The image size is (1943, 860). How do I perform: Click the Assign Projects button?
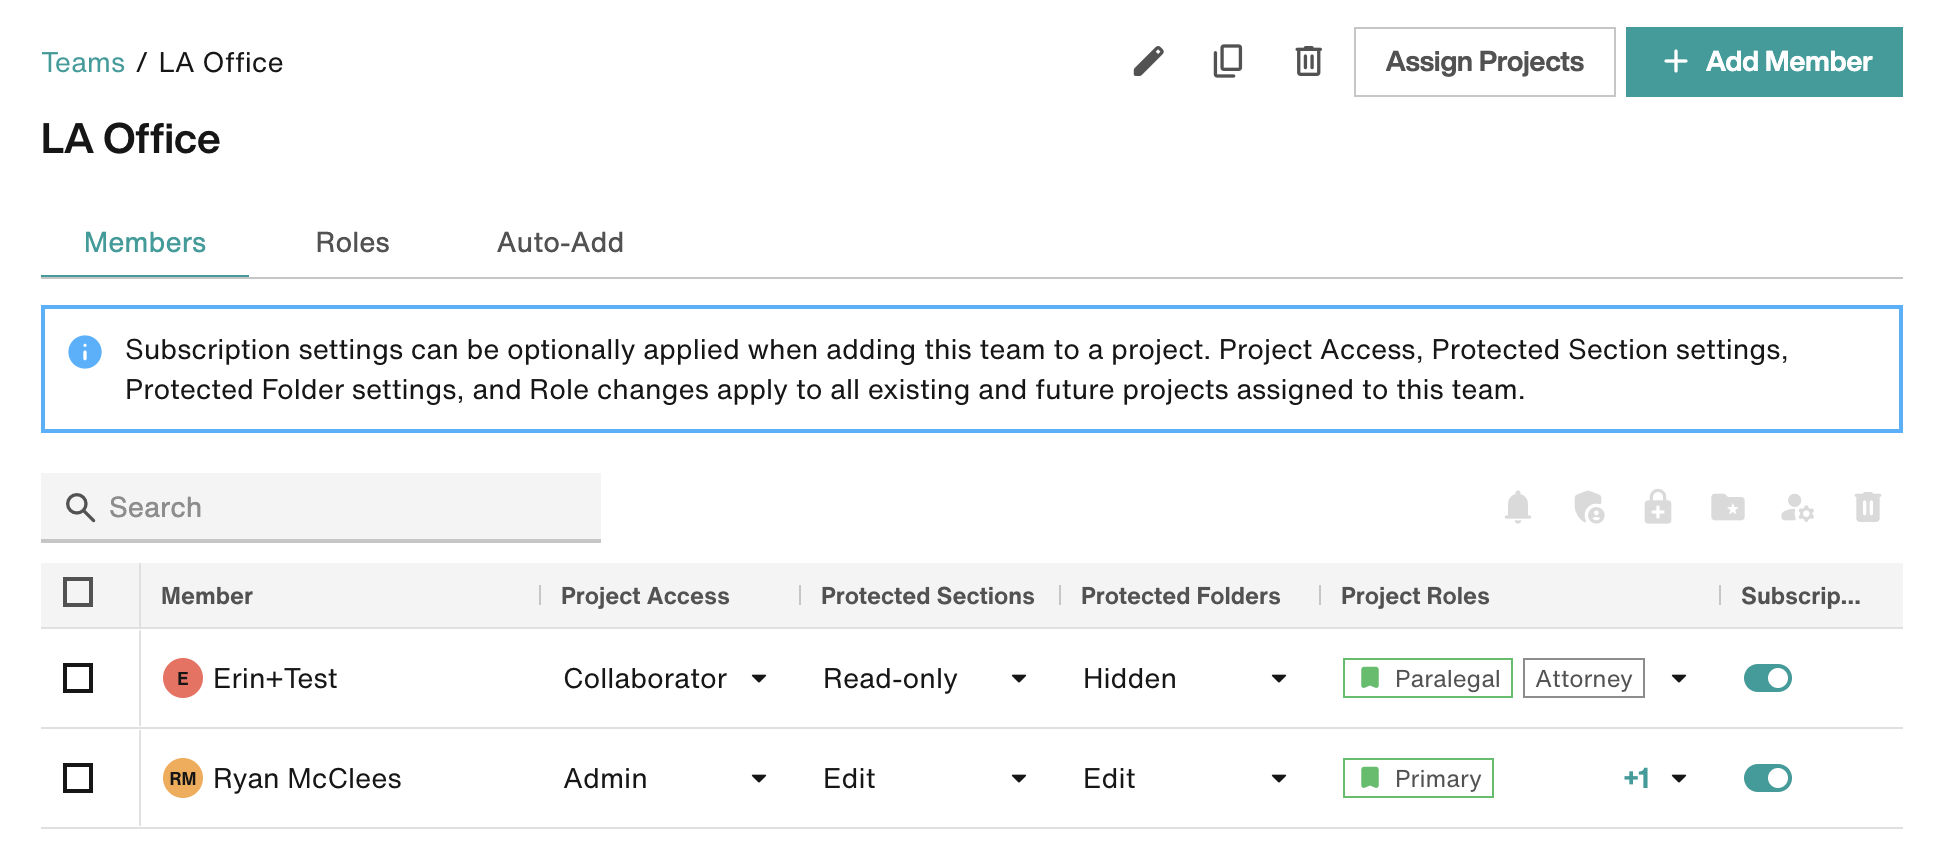point(1484,62)
